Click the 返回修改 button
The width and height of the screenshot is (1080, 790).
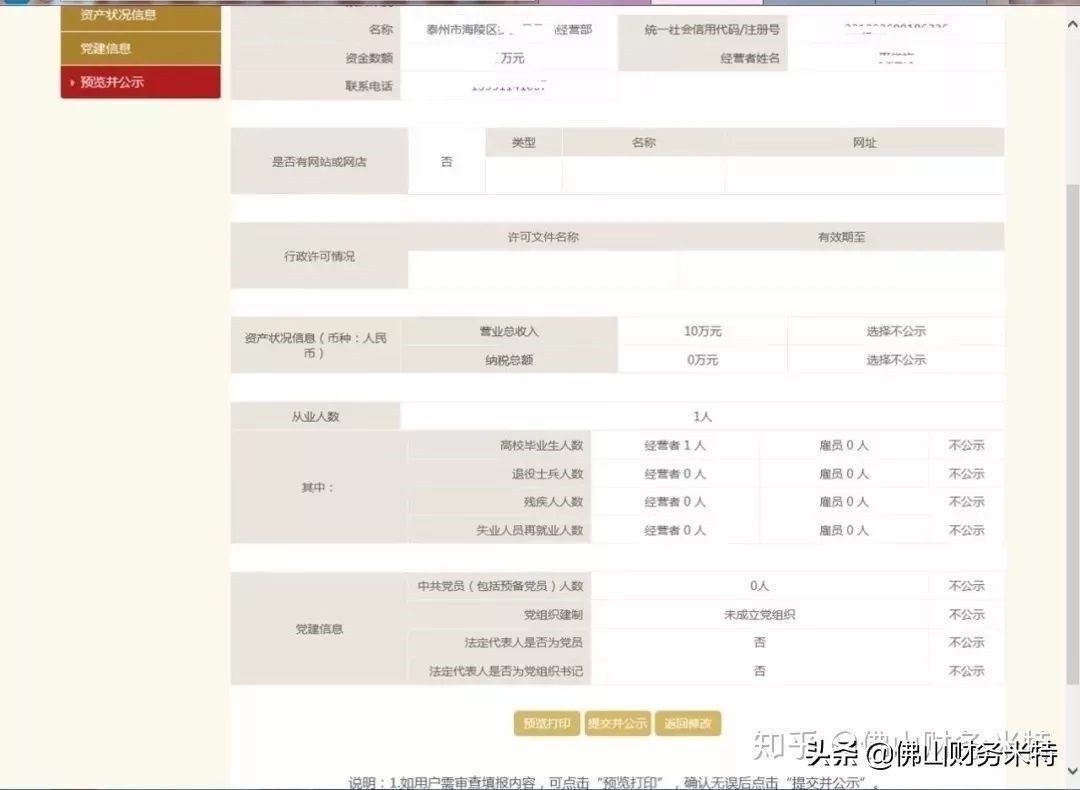688,723
